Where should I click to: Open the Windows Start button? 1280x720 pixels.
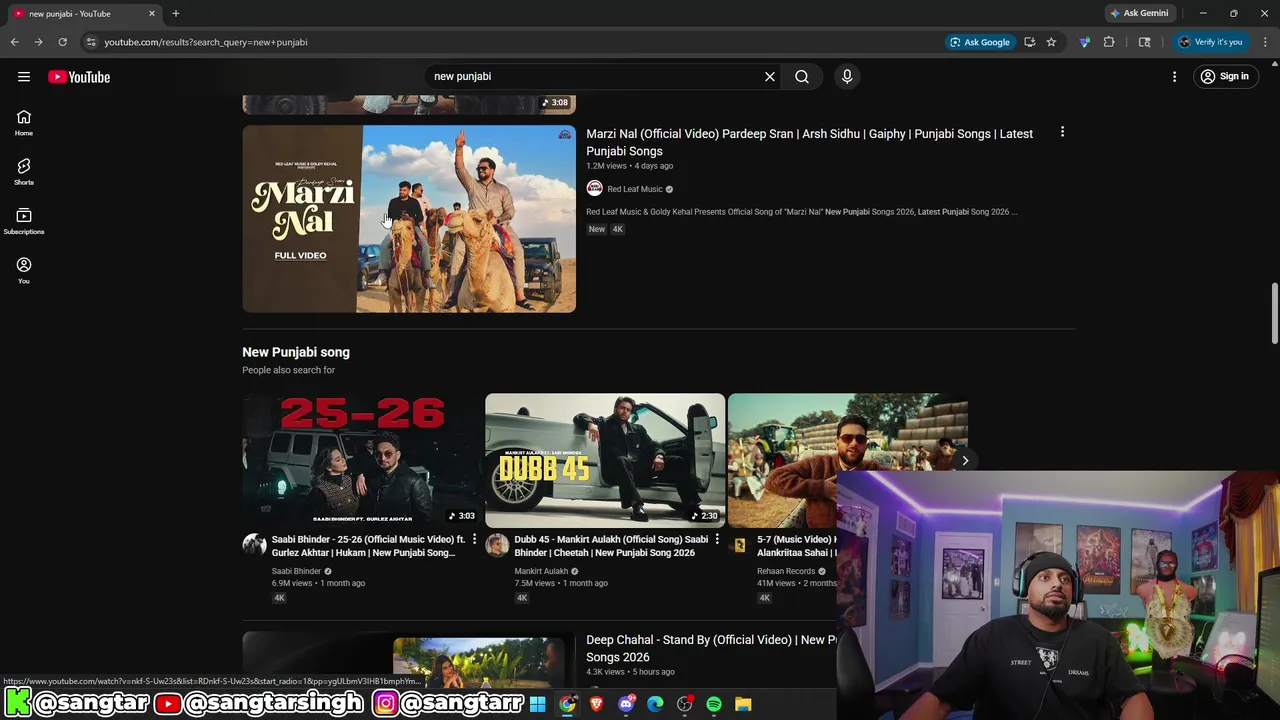click(x=537, y=704)
